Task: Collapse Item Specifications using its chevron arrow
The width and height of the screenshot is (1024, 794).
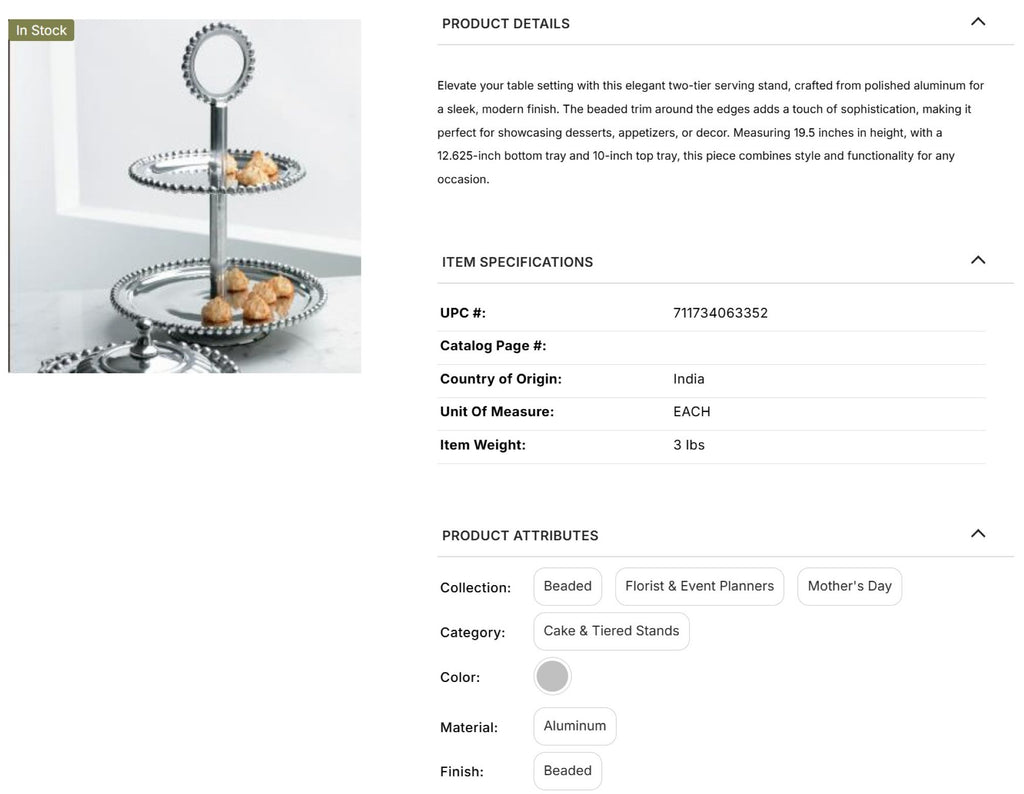Action: tap(978, 260)
